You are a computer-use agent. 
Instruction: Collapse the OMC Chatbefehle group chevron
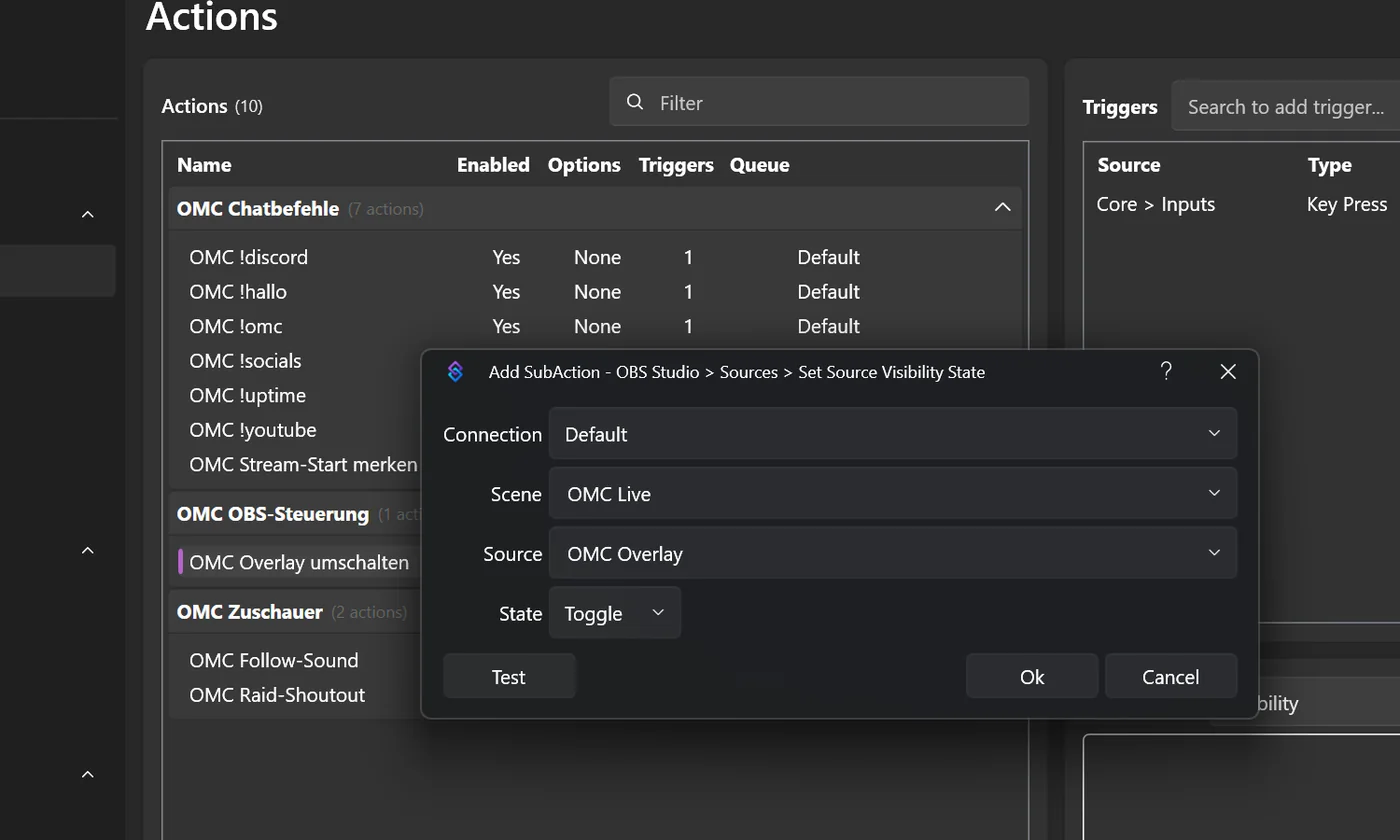coord(1002,208)
